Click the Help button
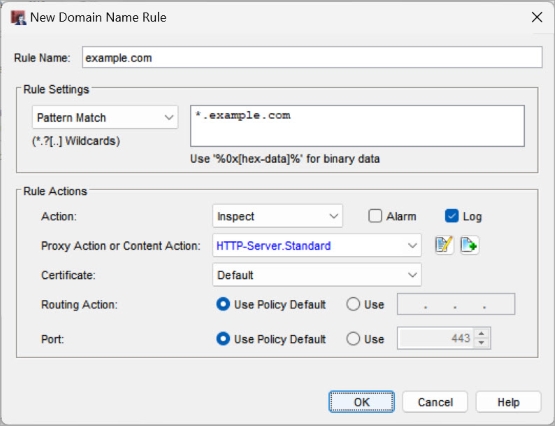Image resolution: width=555 pixels, height=426 pixels. pyautogui.click(x=509, y=402)
